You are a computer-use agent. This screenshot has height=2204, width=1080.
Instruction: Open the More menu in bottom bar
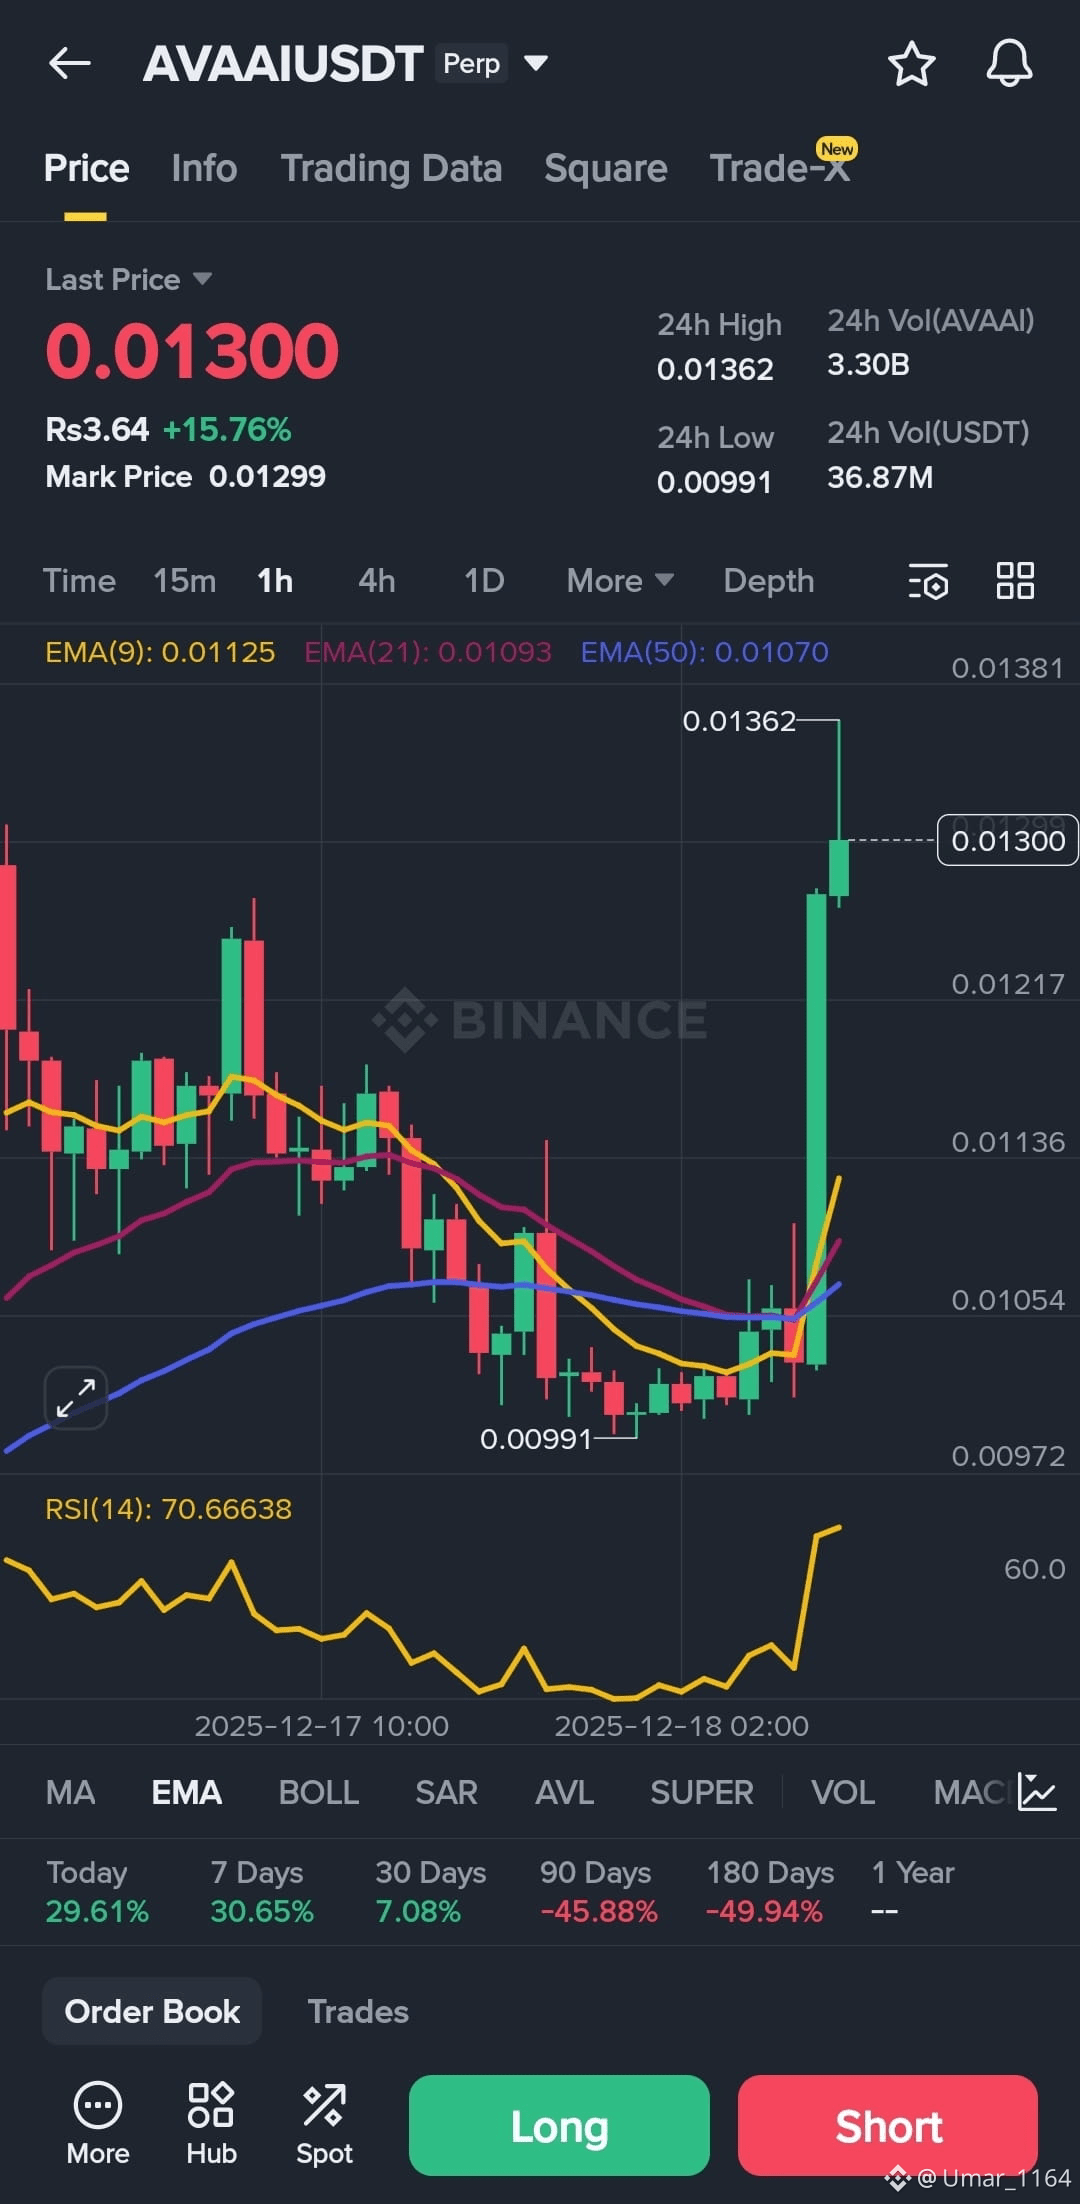pyautogui.click(x=98, y=2125)
